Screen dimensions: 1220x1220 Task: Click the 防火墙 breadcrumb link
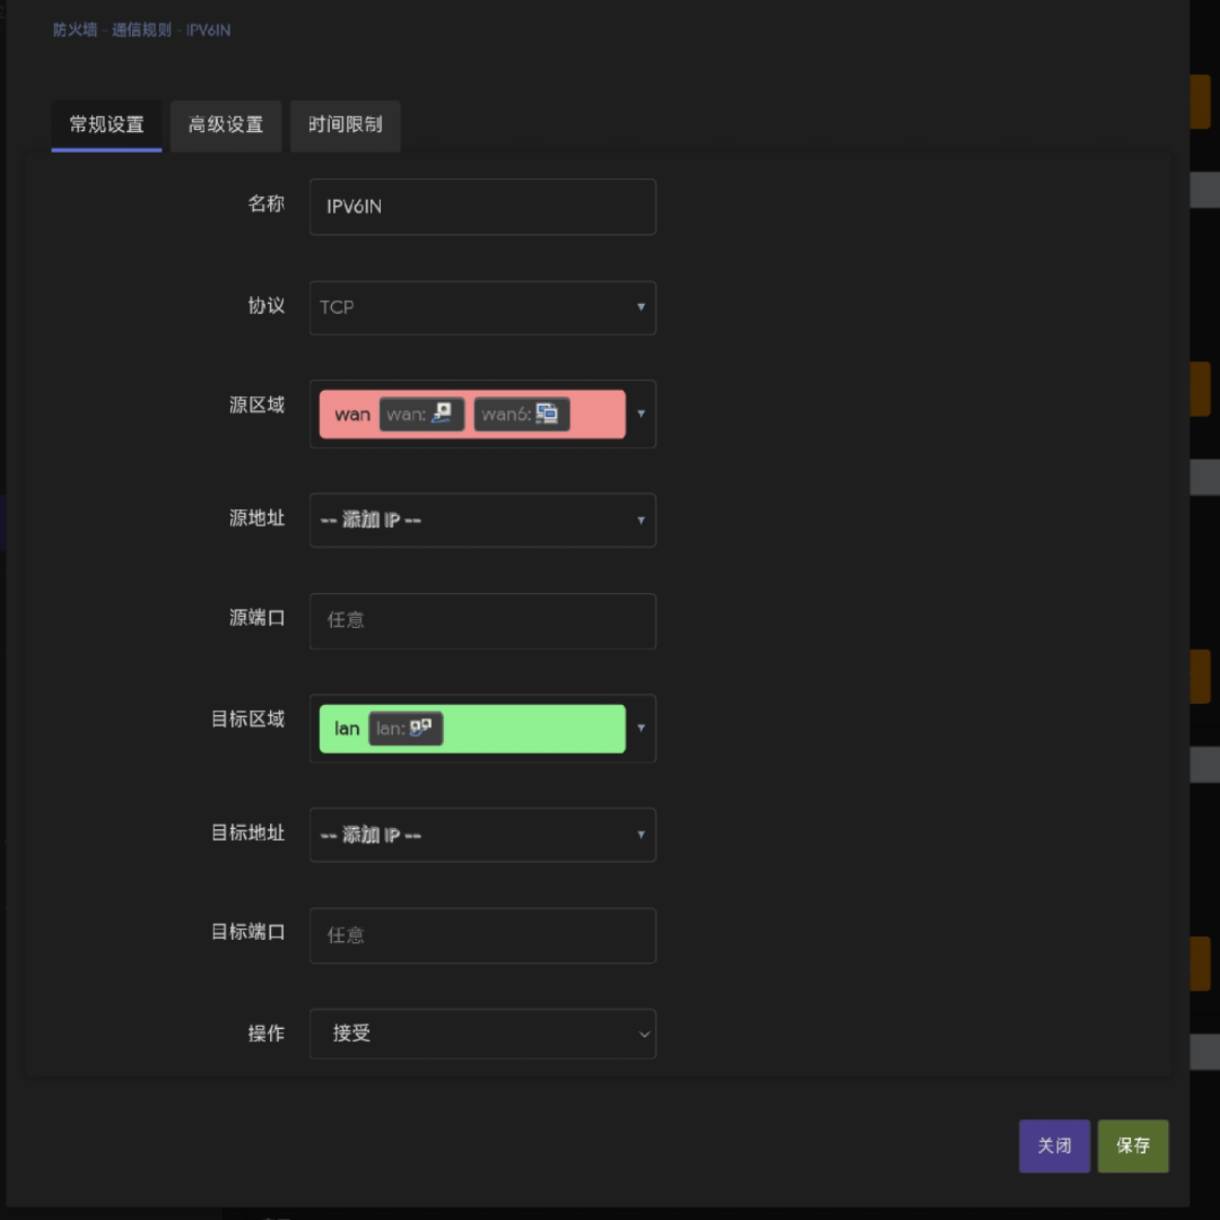[x=75, y=30]
